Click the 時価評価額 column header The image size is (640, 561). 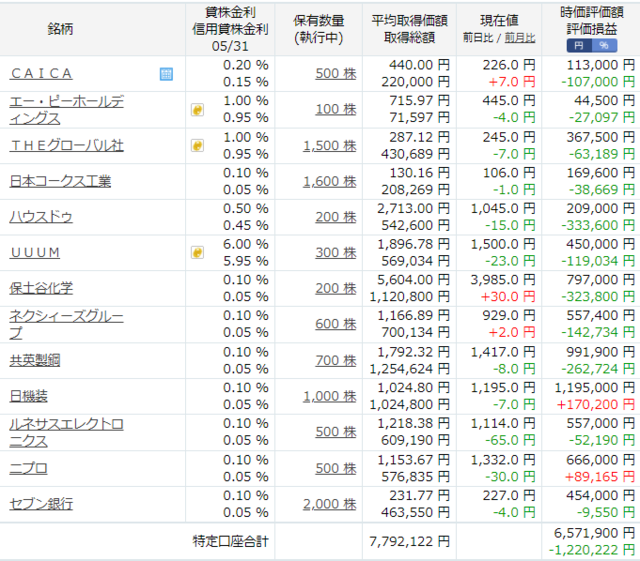point(592,12)
